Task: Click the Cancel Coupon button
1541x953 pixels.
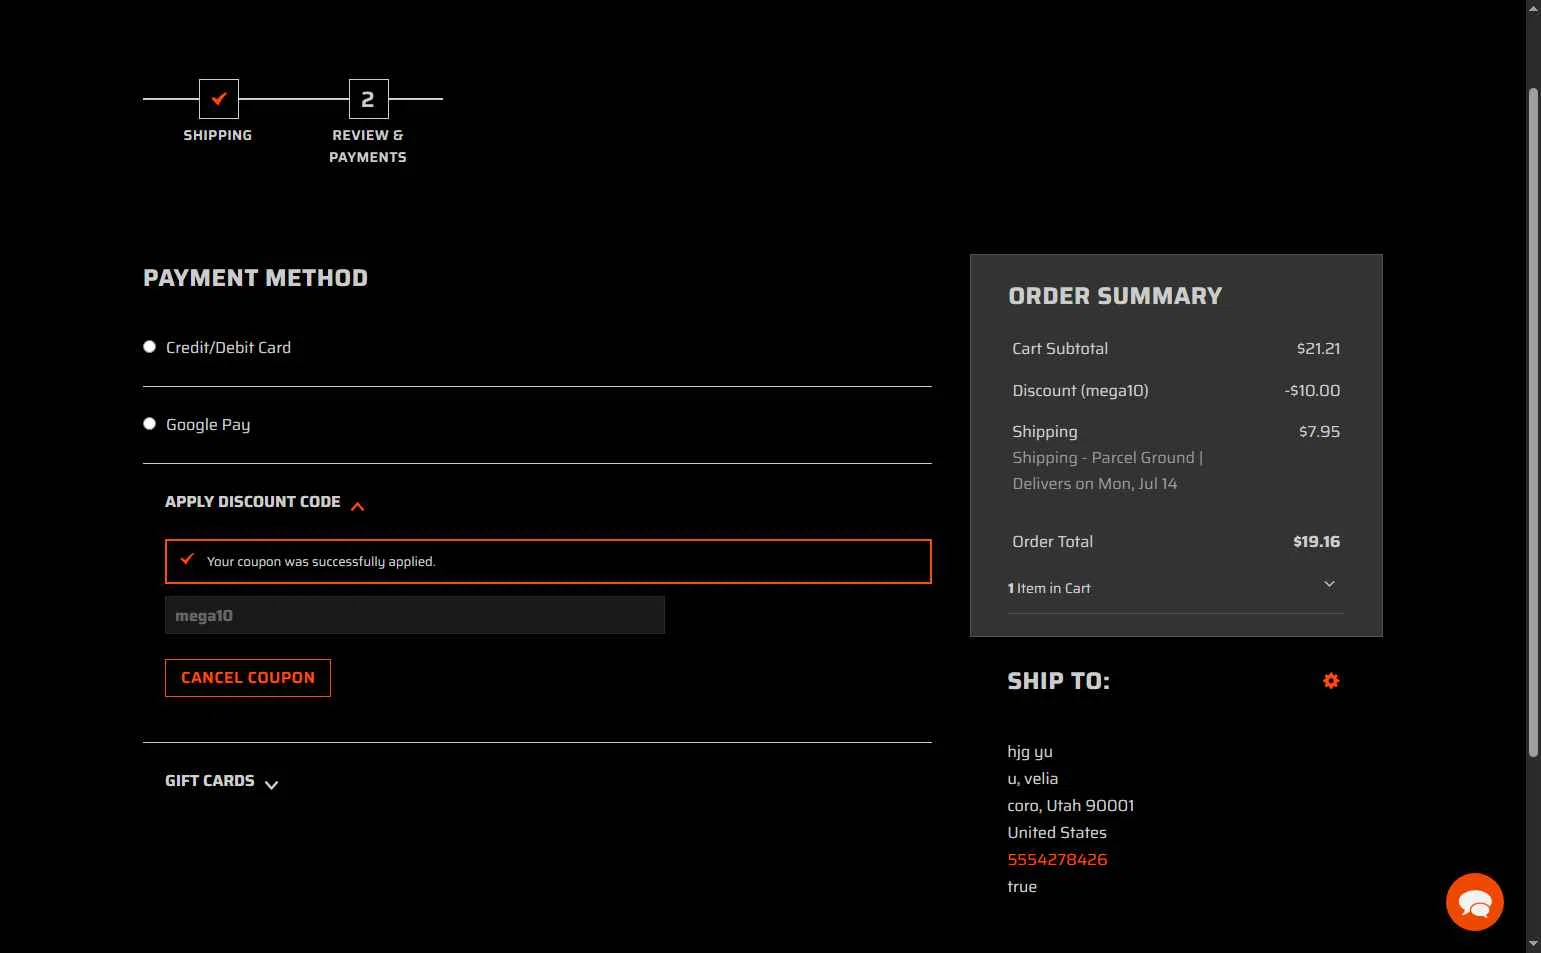Action: click(x=248, y=678)
